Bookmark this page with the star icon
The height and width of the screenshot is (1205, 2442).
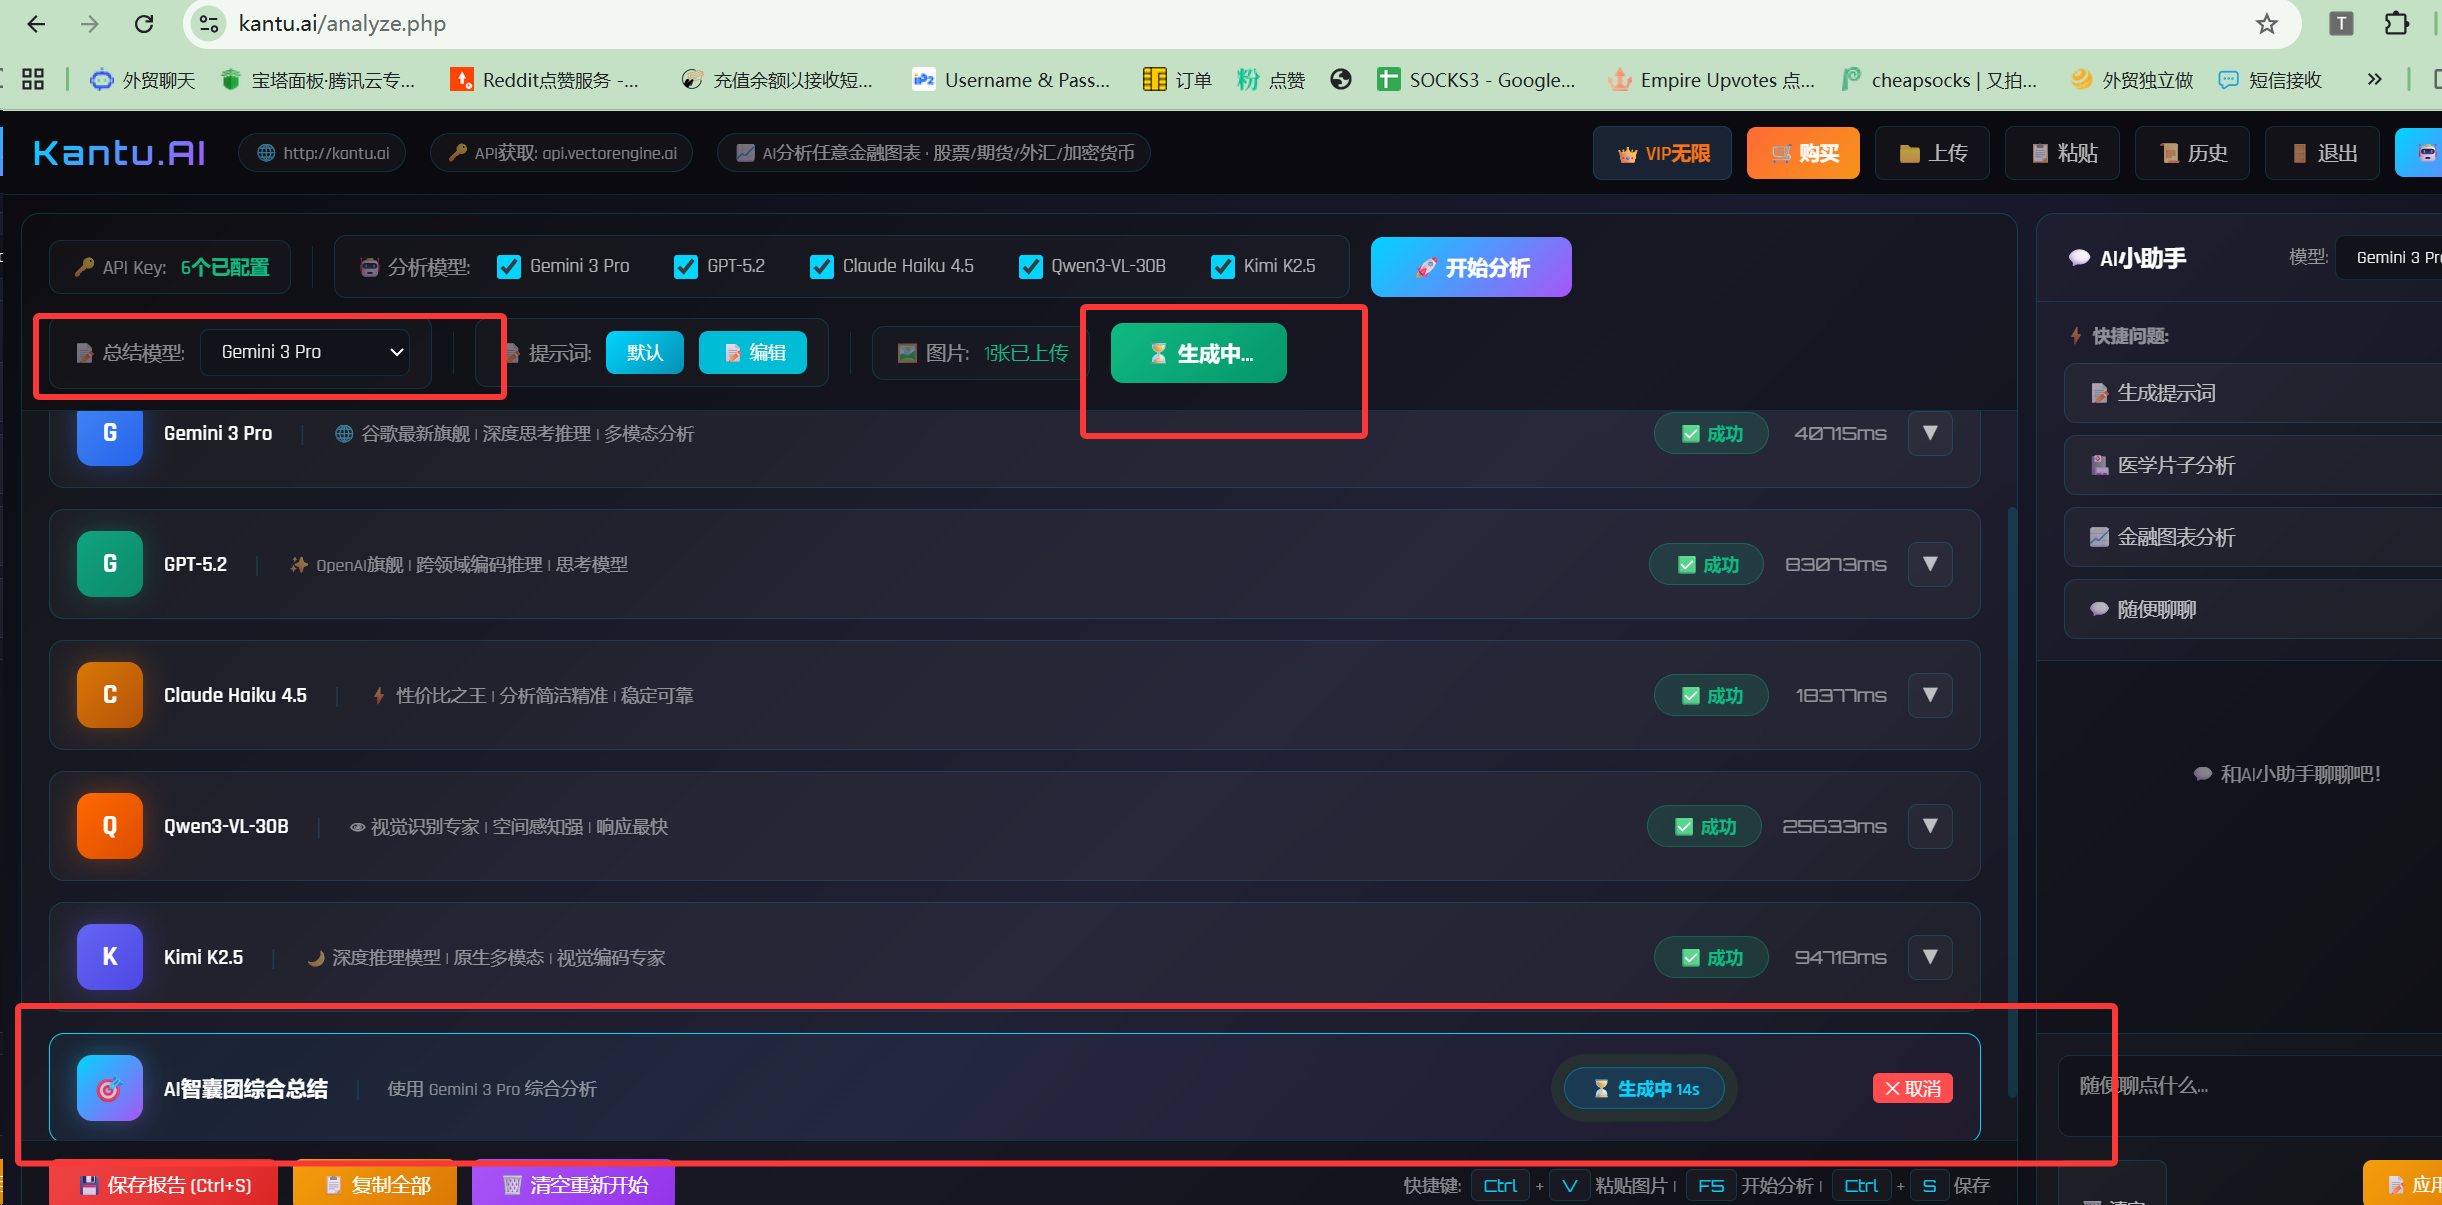(x=2266, y=24)
